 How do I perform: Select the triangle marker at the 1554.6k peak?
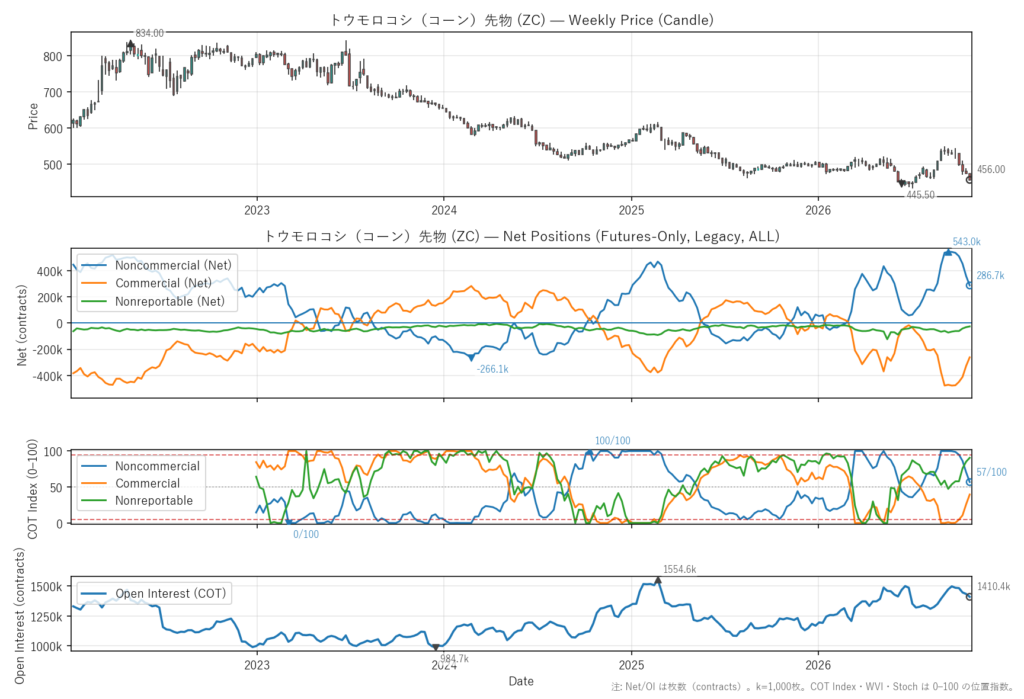click(x=658, y=580)
